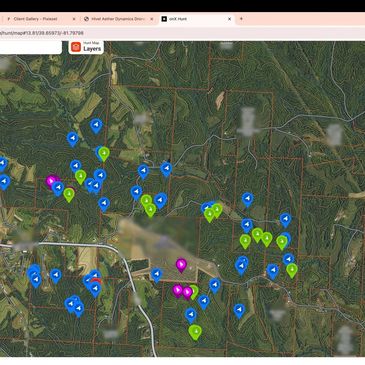The image size is (365, 365).
Task: Select the second-northernmost blue waypoint pin
Action: (73, 139)
